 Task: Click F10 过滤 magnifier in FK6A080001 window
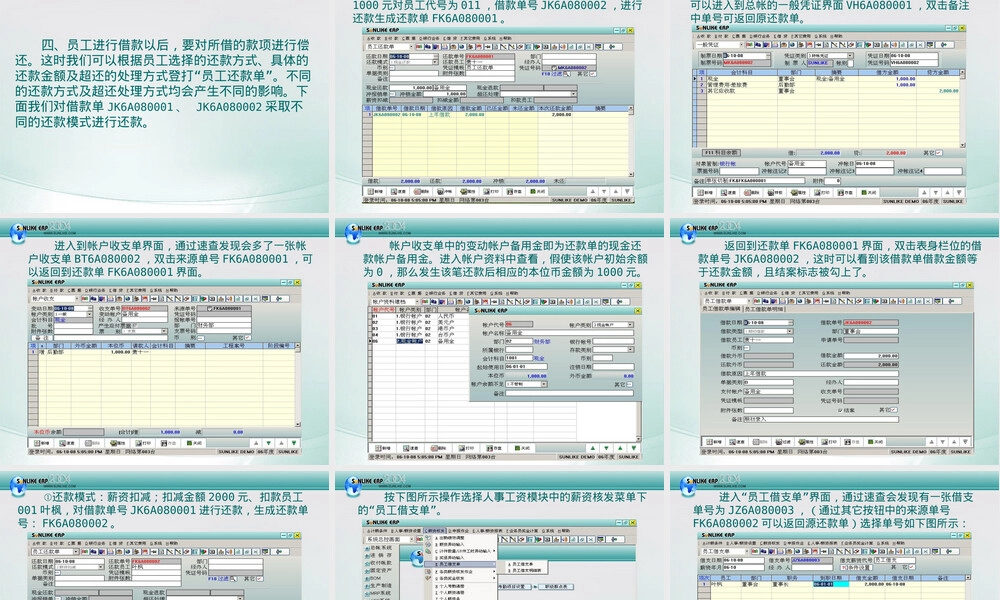click(567, 74)
